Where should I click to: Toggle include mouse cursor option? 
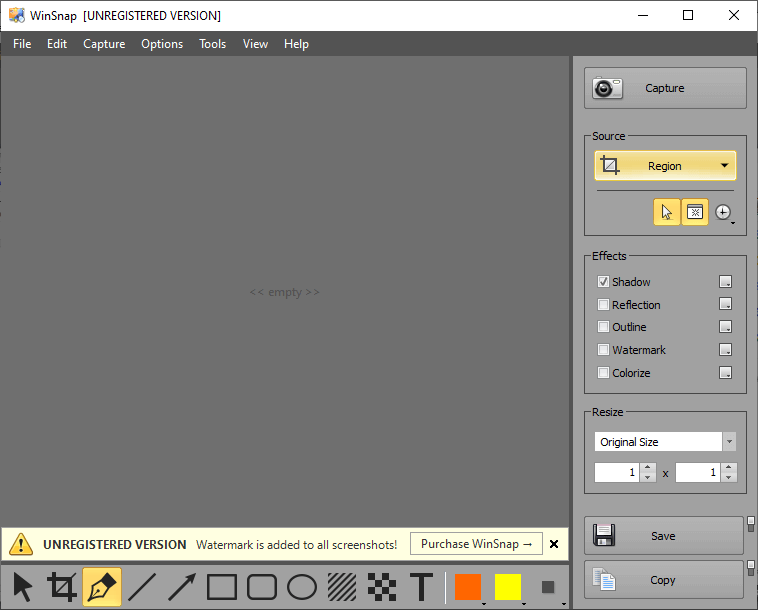tap(667, 212)
